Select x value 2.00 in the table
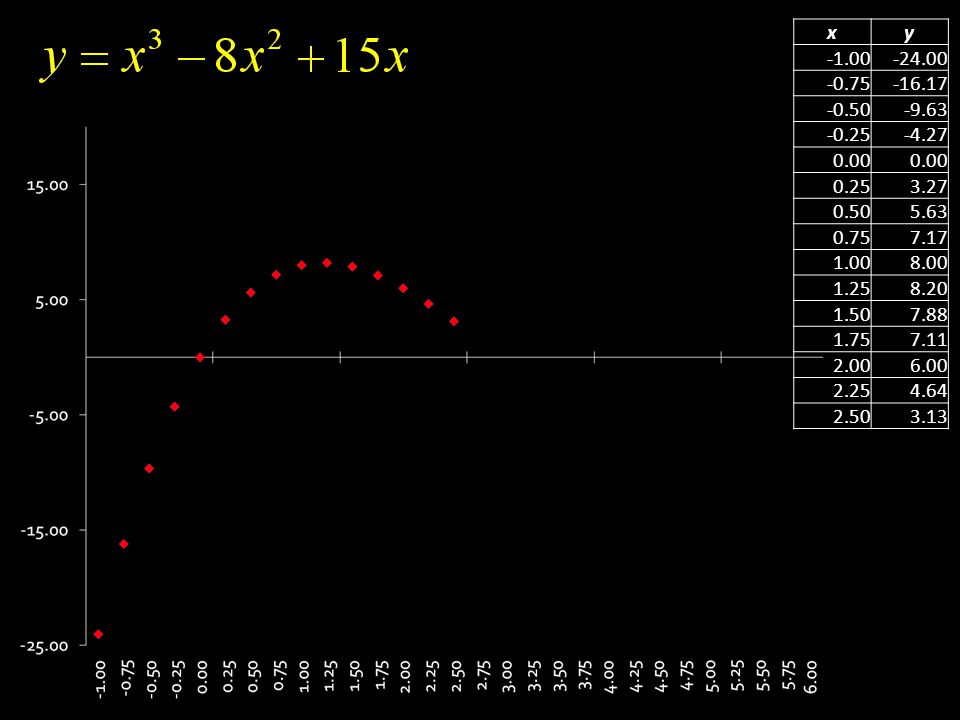The height and width of the screenshot is (720, 960). (832, 365)
